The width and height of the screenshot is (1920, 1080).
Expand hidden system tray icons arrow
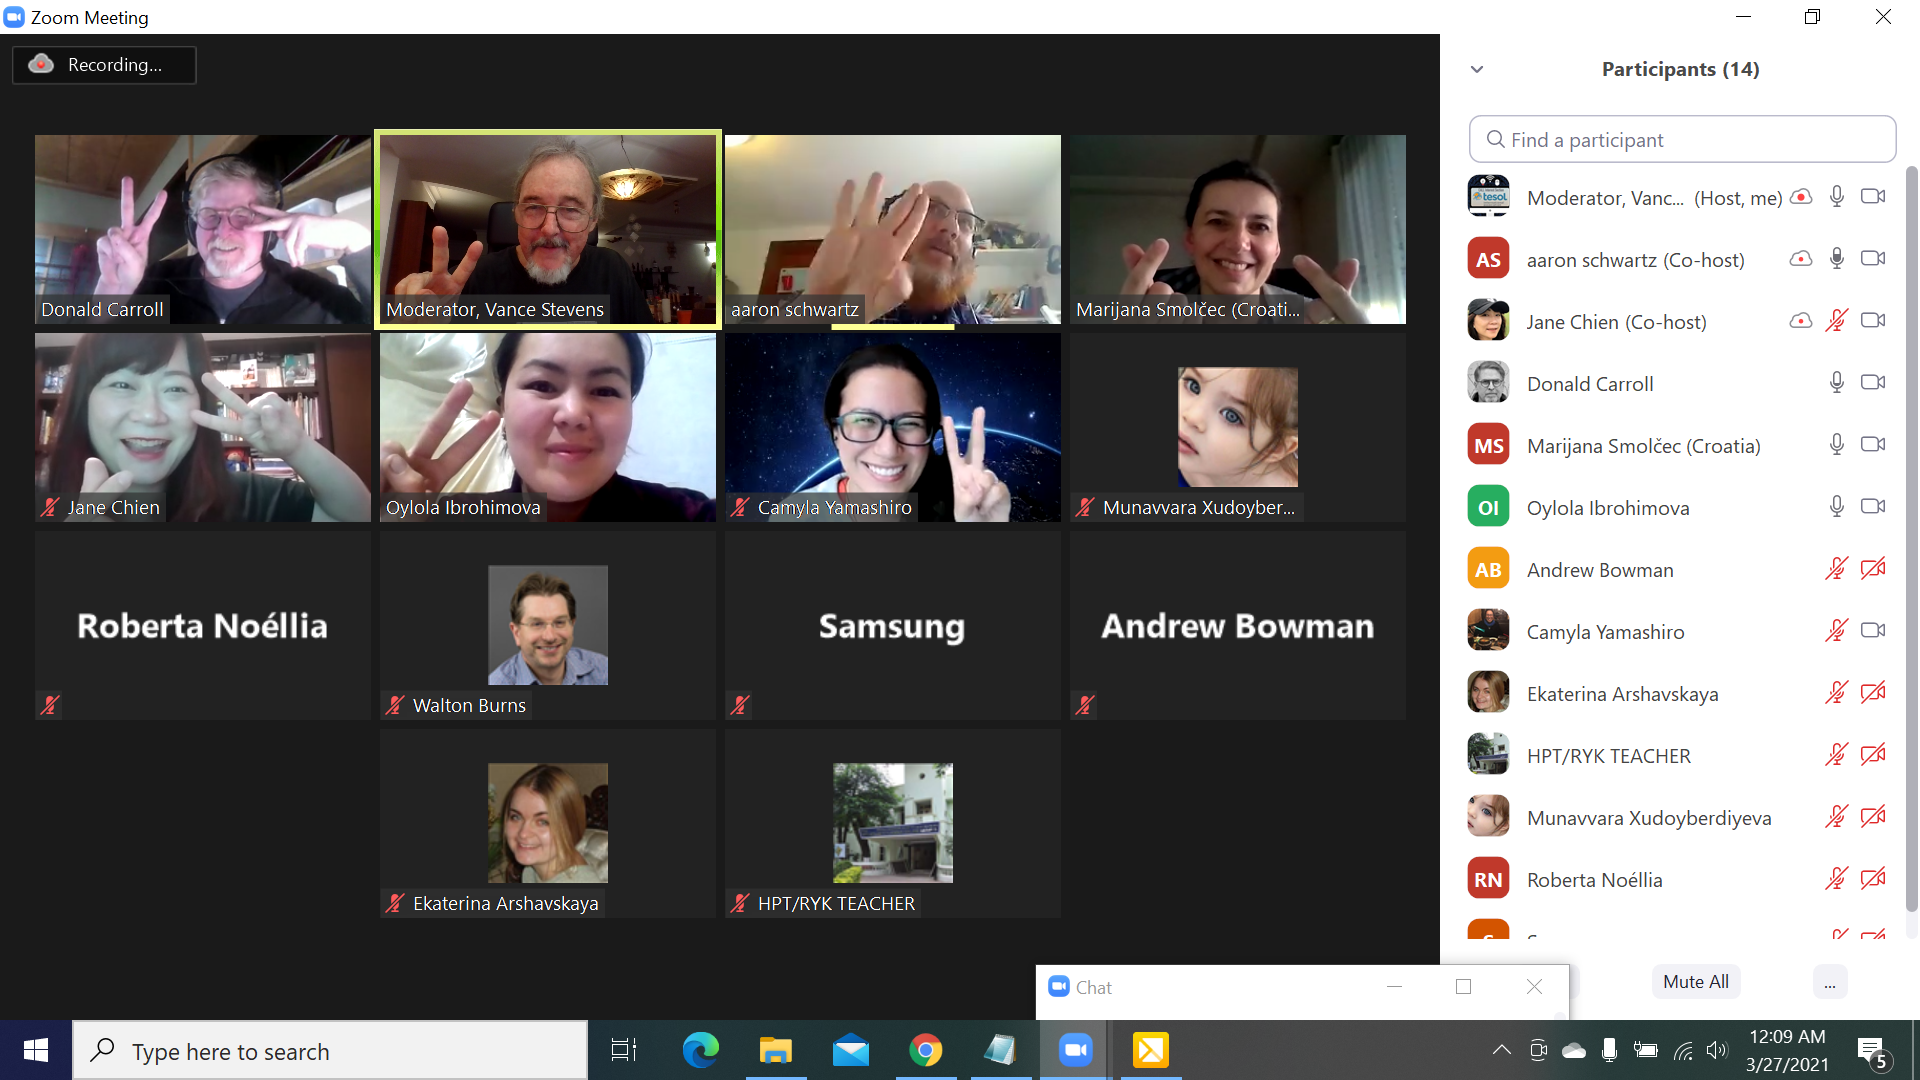point(1501,1050)
